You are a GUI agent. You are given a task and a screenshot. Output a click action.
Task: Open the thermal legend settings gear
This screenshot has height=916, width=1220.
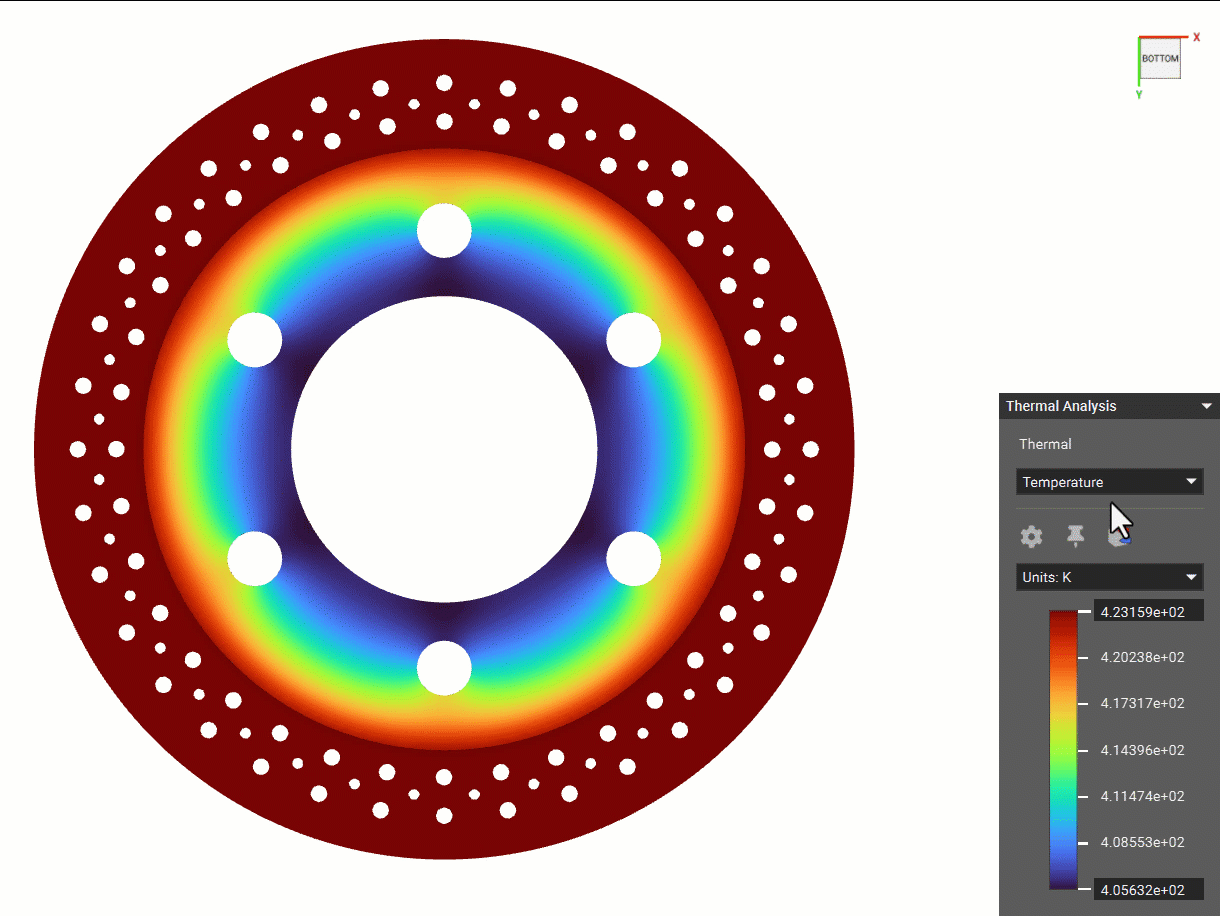point(1031,537)
